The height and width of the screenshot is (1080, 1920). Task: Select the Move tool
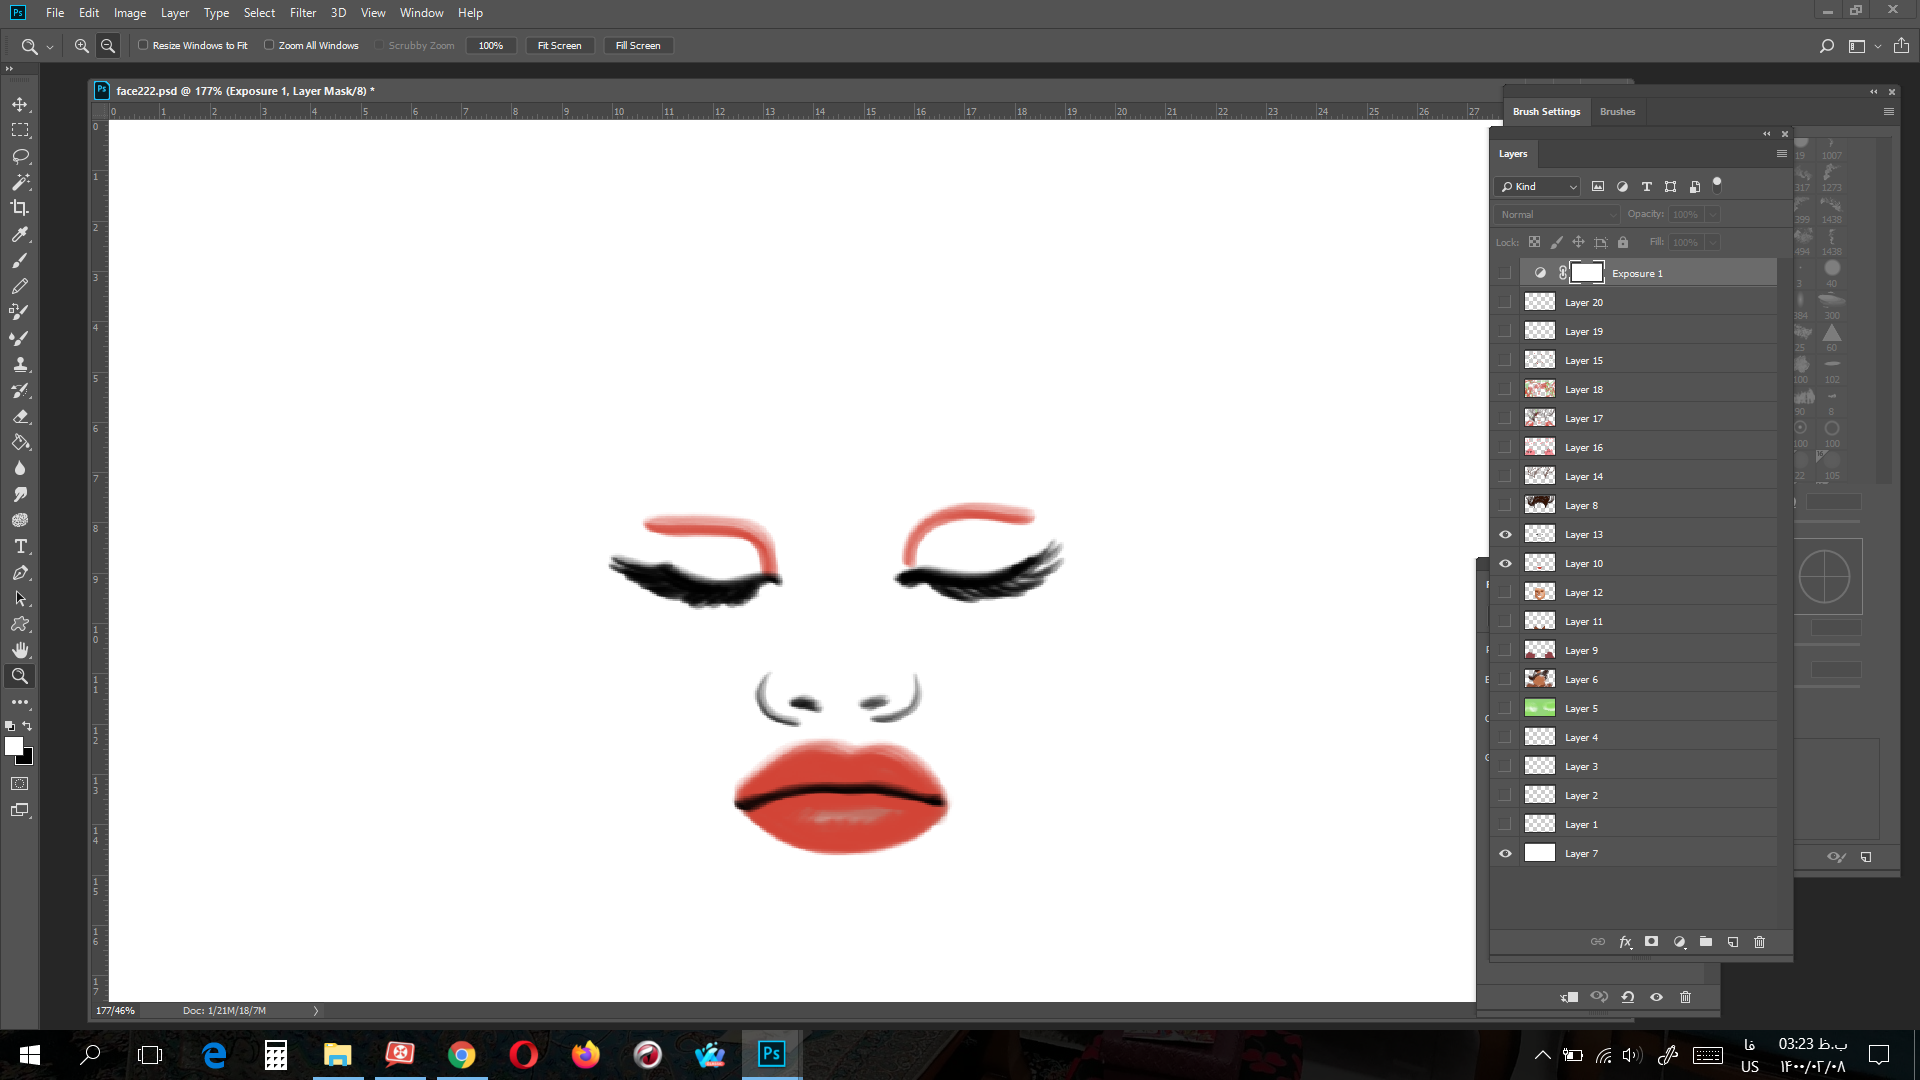(x=20, y=104)
